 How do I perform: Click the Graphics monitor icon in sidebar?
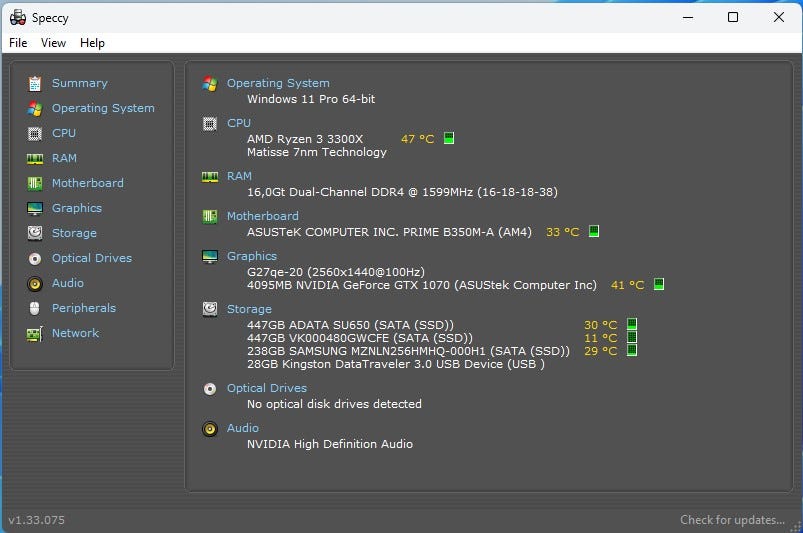pyautogui.click(x=35, y=208)
